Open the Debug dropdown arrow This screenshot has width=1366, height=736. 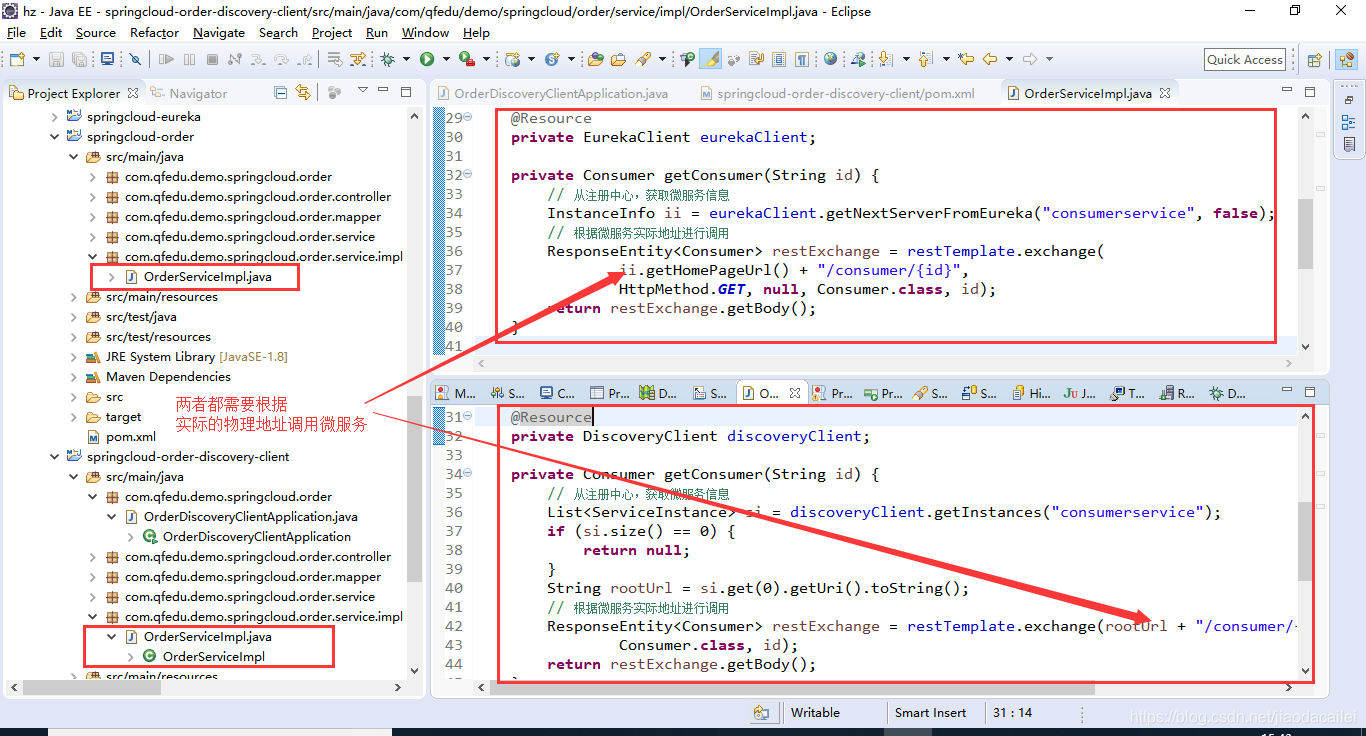coord(406,59)
